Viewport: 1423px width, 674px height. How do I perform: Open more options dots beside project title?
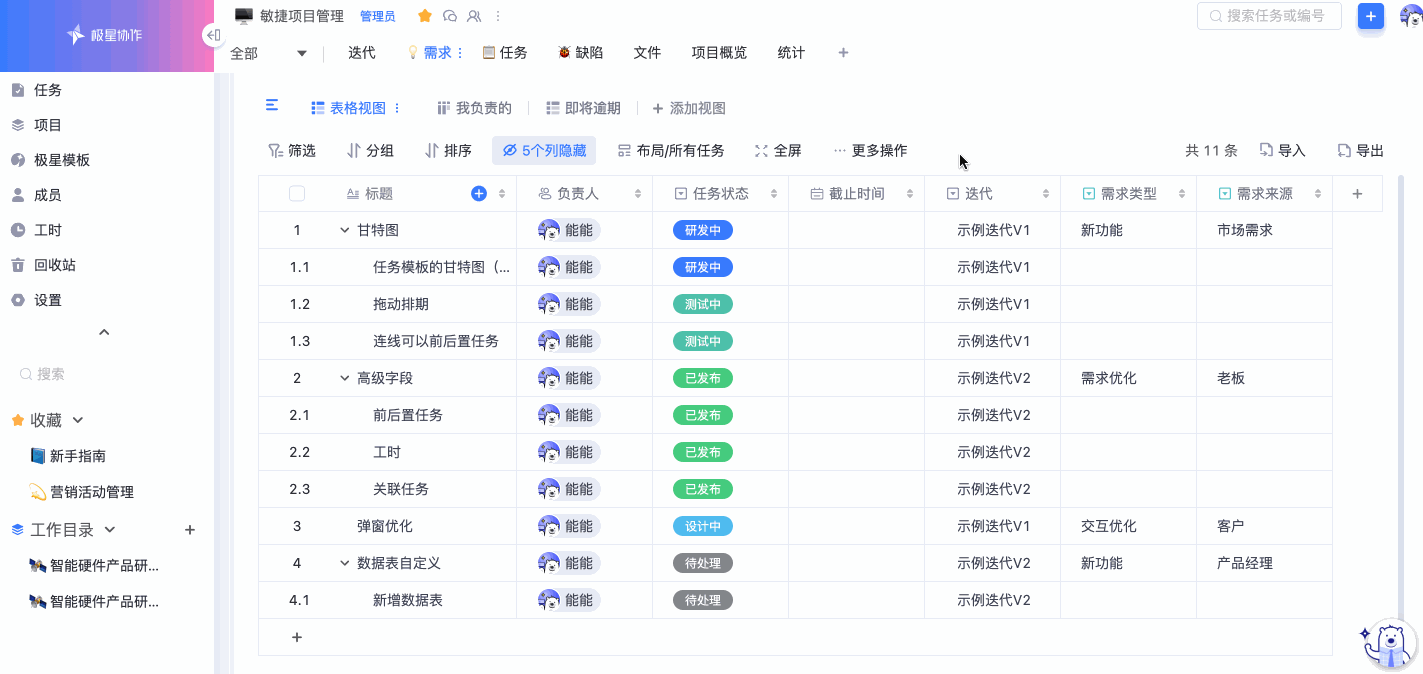tap(498, 16)
